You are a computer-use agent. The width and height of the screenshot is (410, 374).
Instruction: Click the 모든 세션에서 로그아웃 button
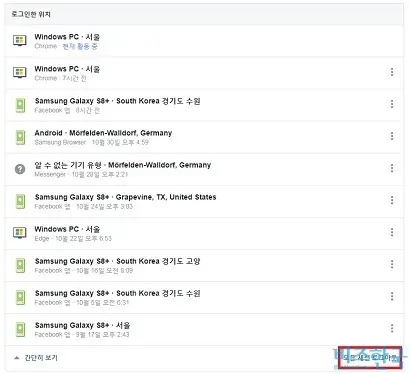[x=370, y=358]
